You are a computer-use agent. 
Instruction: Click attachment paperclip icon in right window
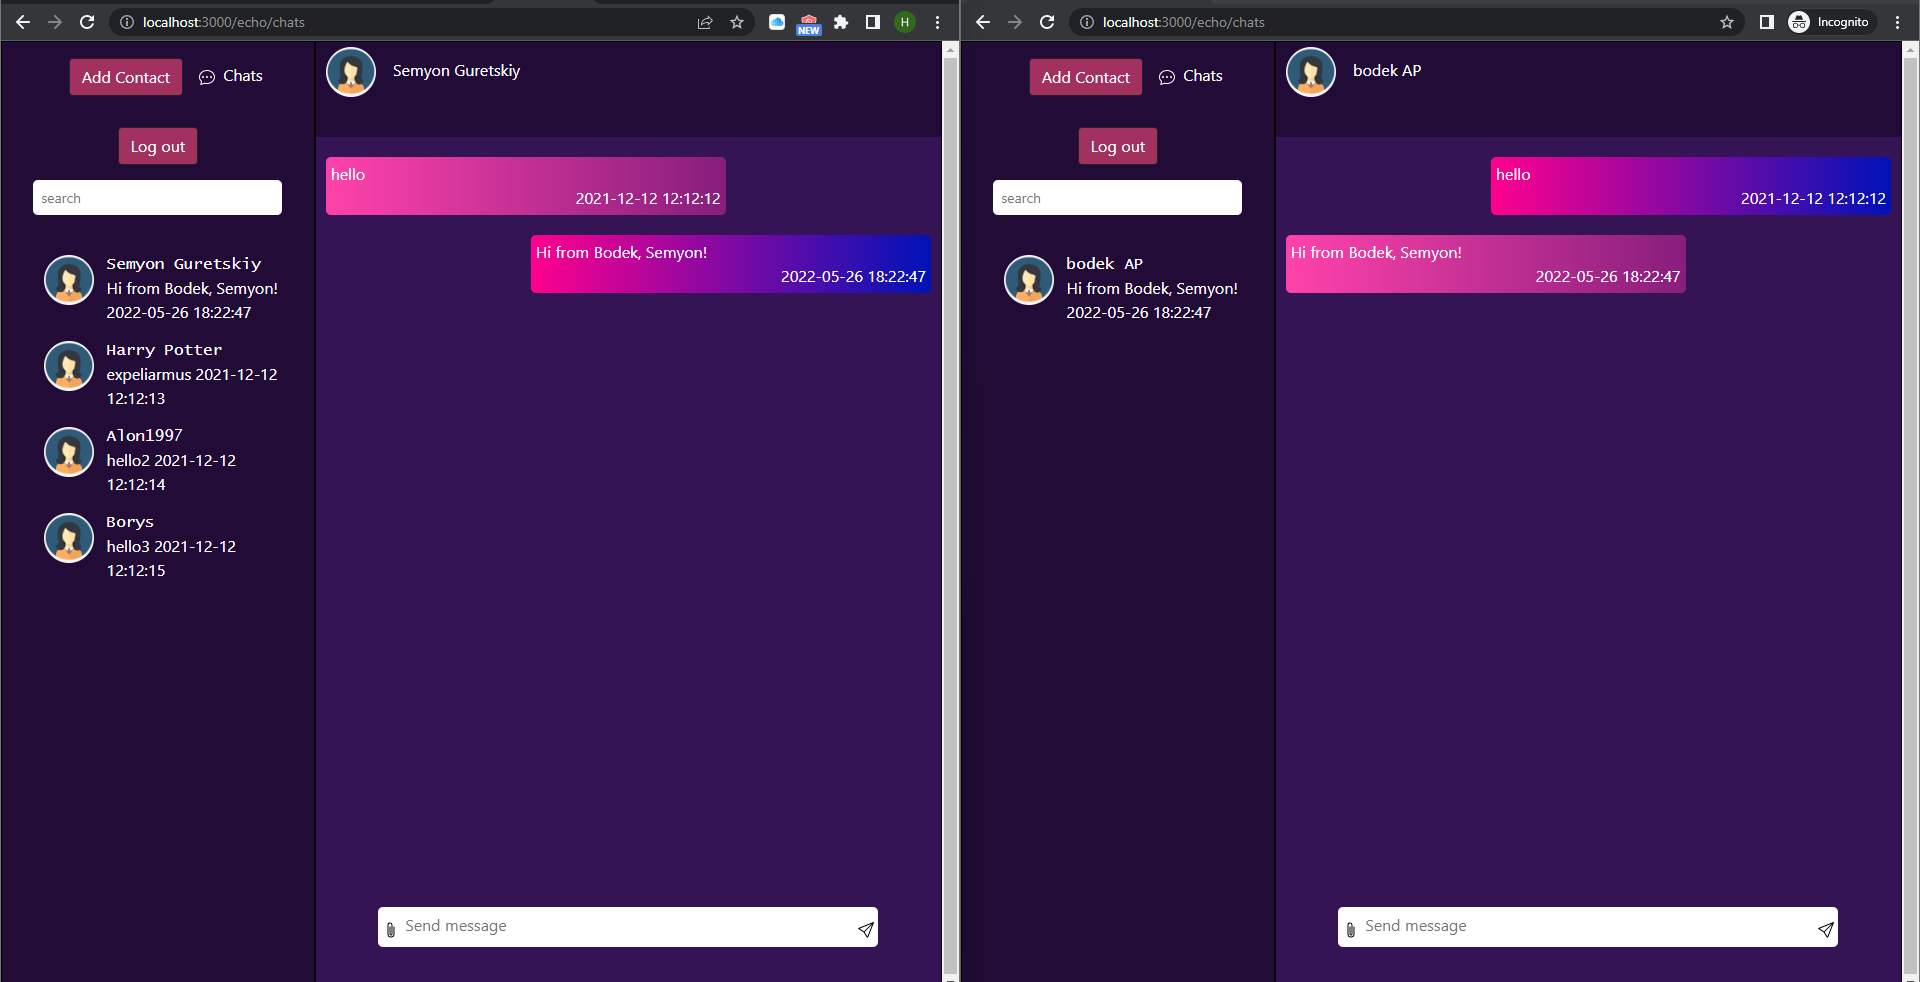(x=1351, y=929)
